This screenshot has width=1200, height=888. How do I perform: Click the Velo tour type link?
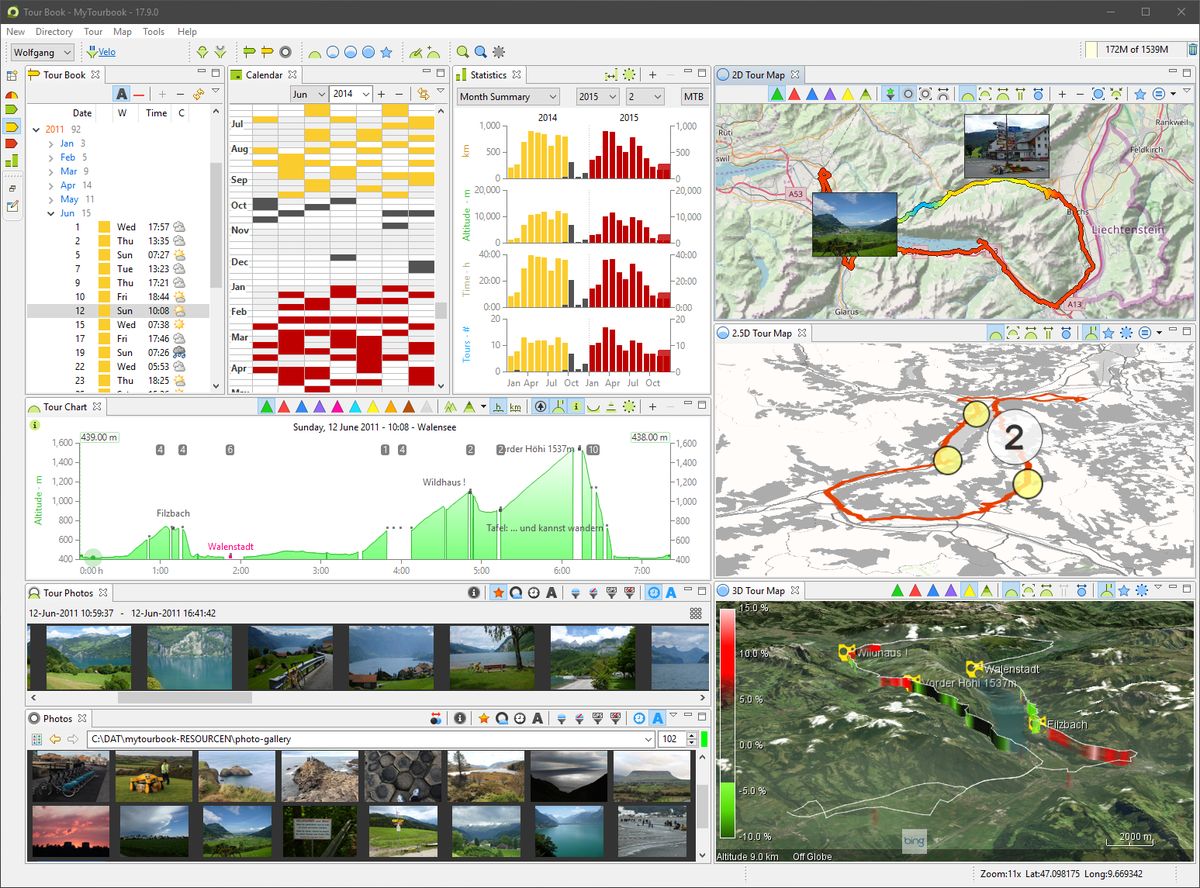(106, 52)
